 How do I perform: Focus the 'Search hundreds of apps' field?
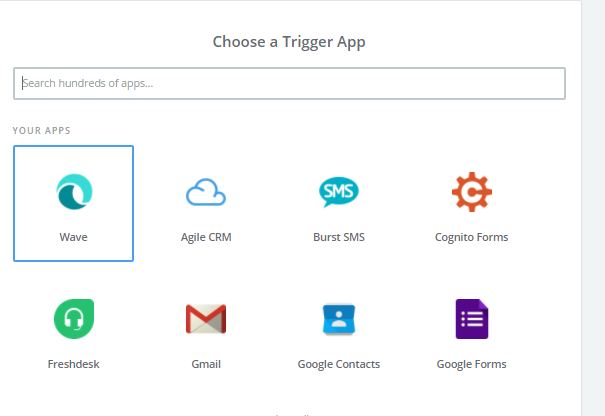(289, 83)
